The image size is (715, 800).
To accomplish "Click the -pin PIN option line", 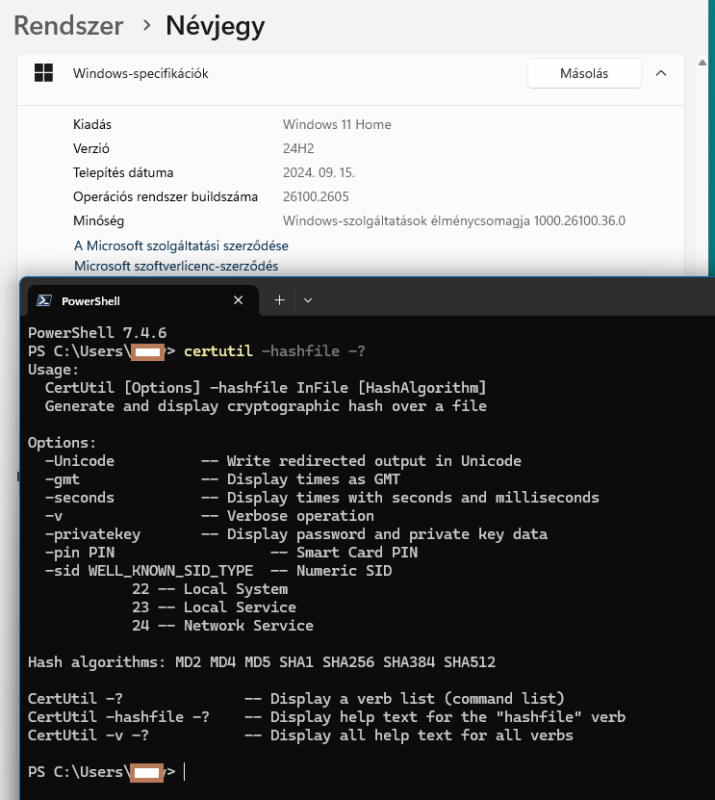I will pyautogui.click(x=231, y=552).
